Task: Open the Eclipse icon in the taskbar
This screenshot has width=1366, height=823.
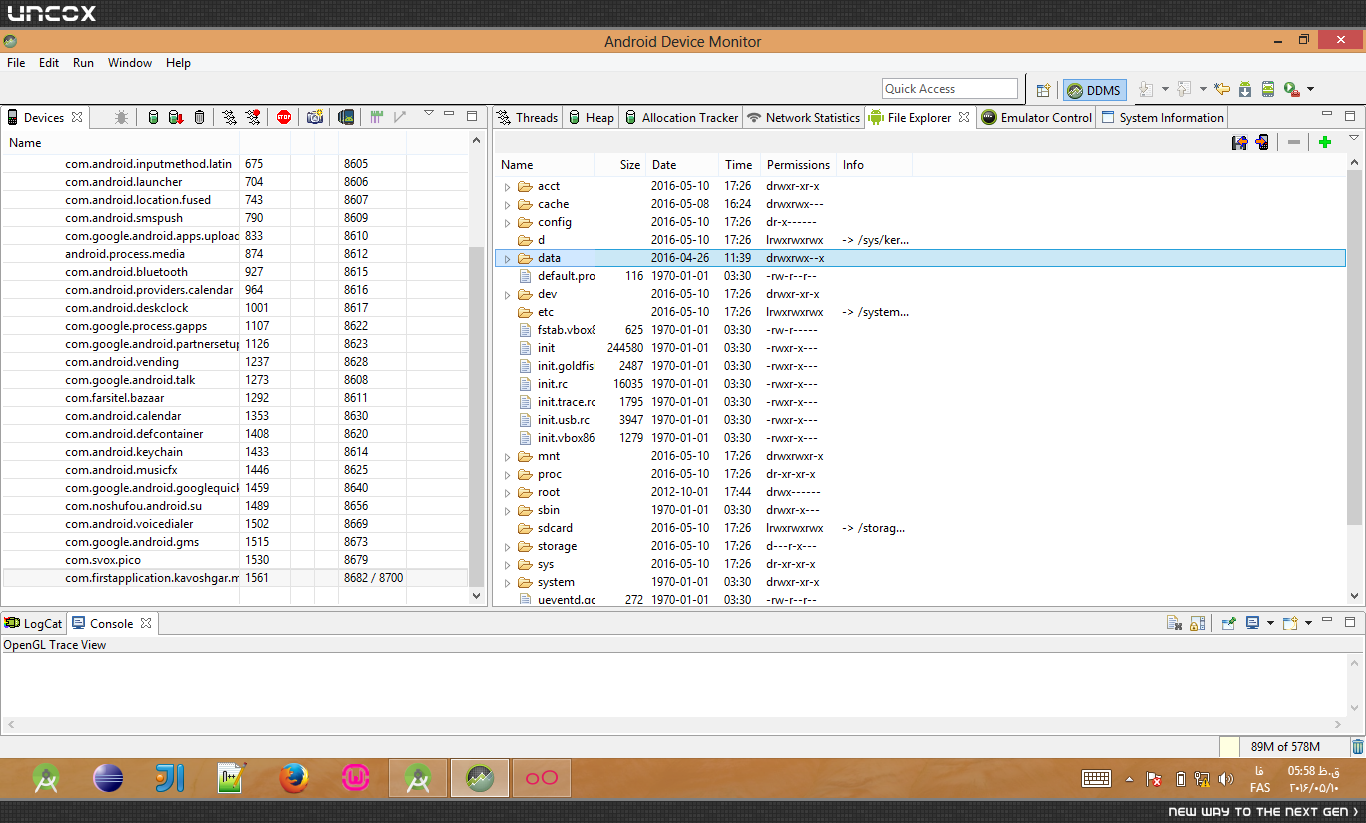Action: pyautogui.click(x=108, y=778)
